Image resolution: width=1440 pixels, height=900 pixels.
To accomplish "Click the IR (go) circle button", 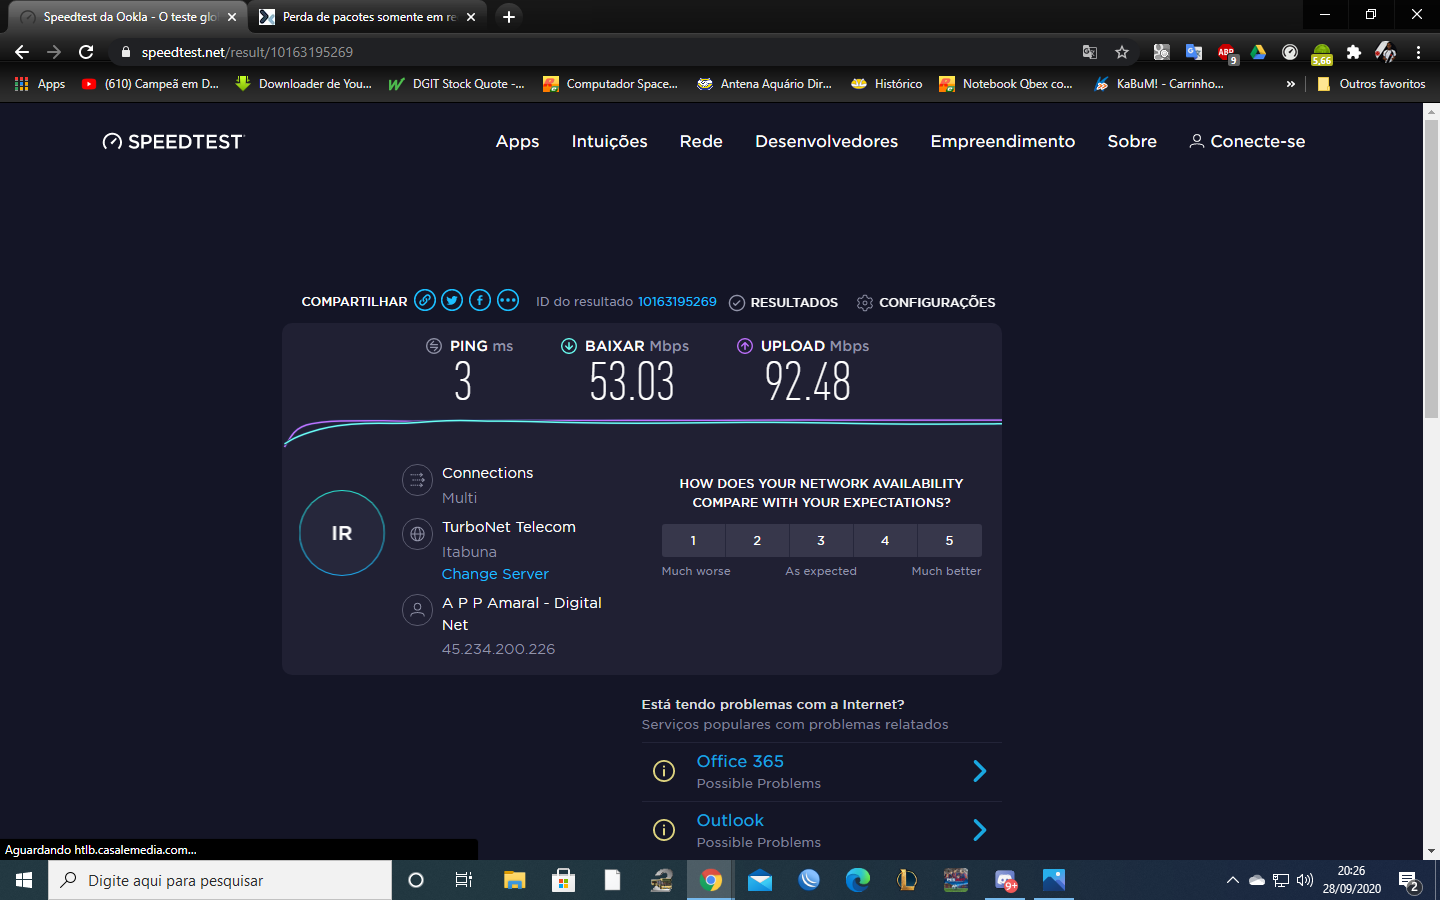I will coord(342,533).
